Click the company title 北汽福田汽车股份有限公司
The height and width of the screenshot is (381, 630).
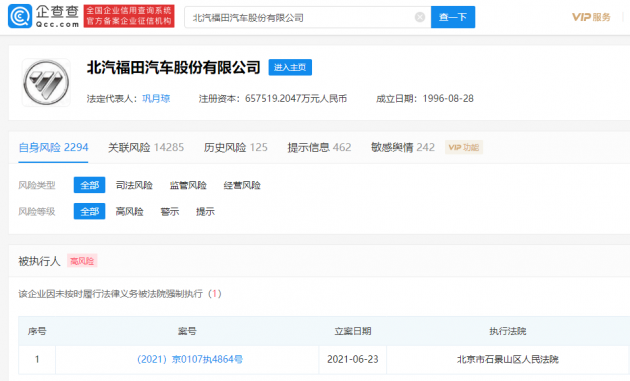[174, 68]
